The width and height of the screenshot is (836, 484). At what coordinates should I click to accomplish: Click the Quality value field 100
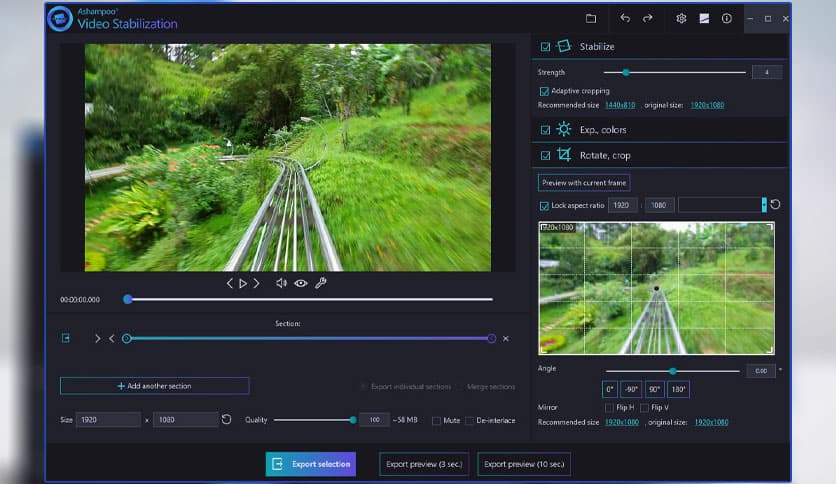tap(374, 420)
